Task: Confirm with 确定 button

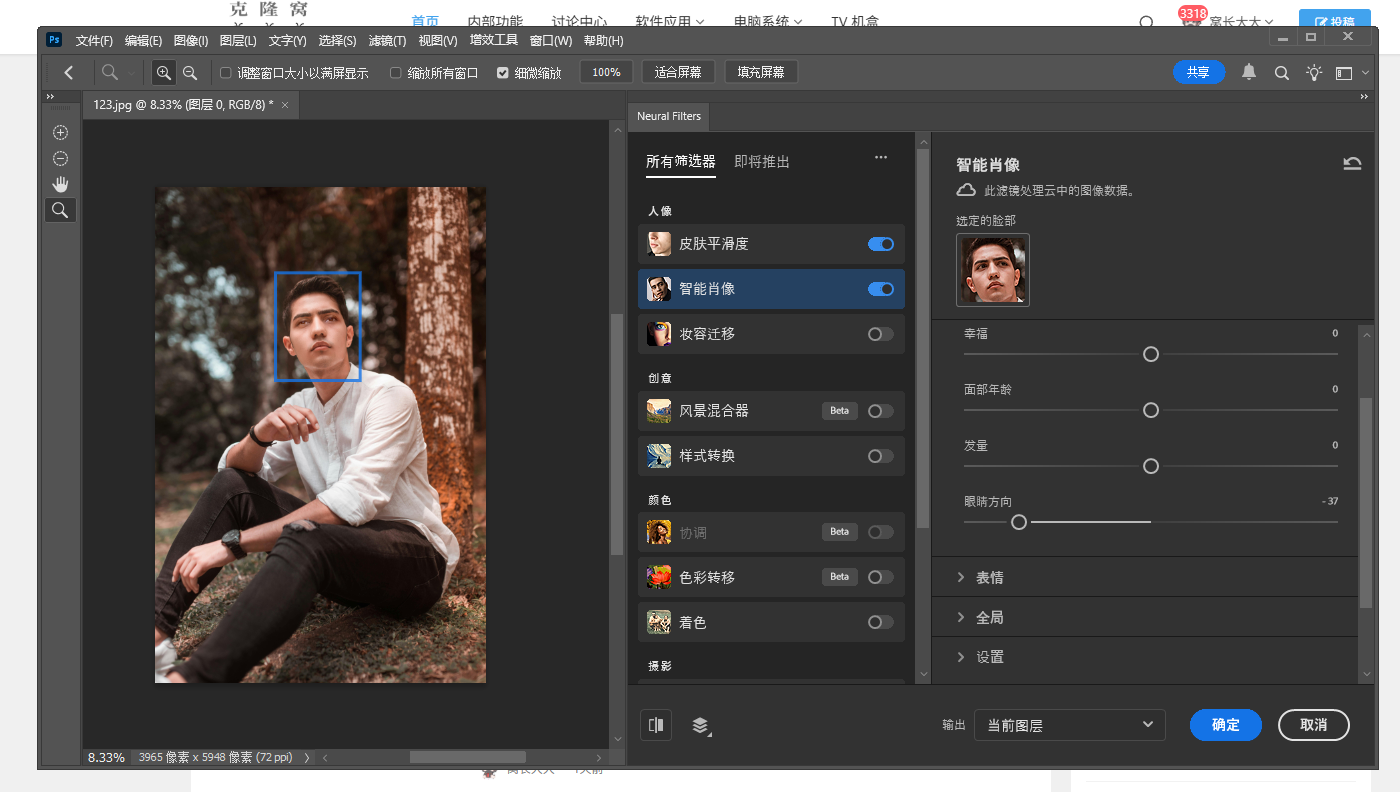Action: pyautogui.click(x=1226, y=725)
